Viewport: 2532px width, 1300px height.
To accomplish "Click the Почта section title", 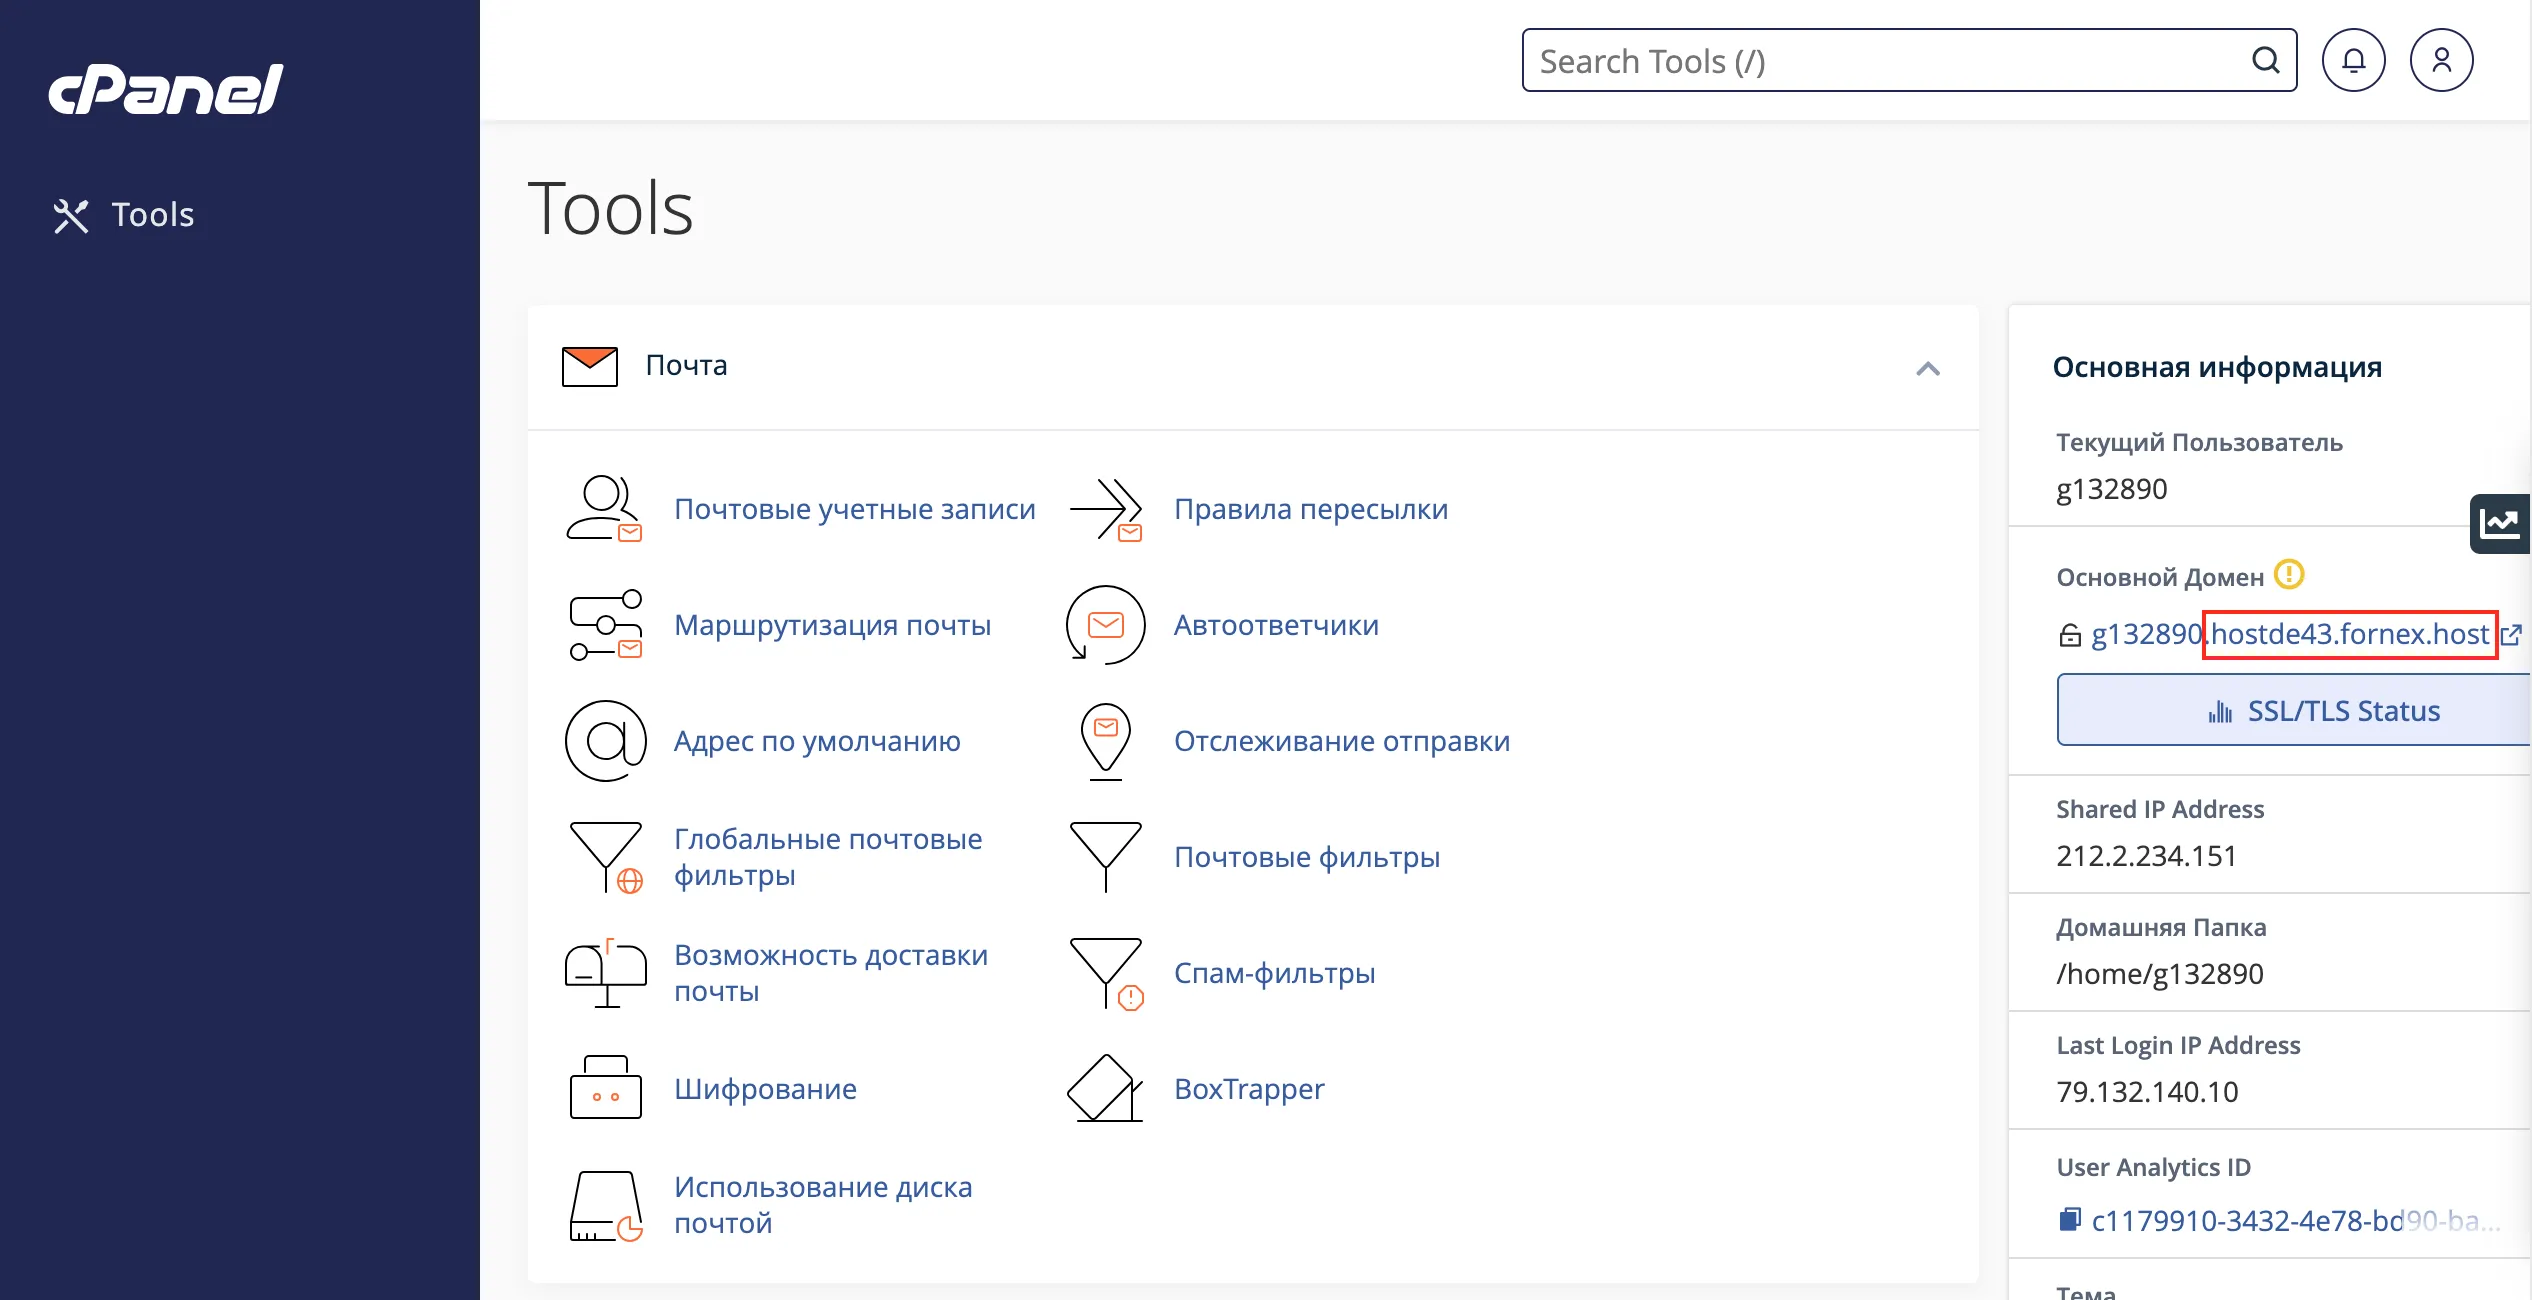I will (x=686, y=366).
